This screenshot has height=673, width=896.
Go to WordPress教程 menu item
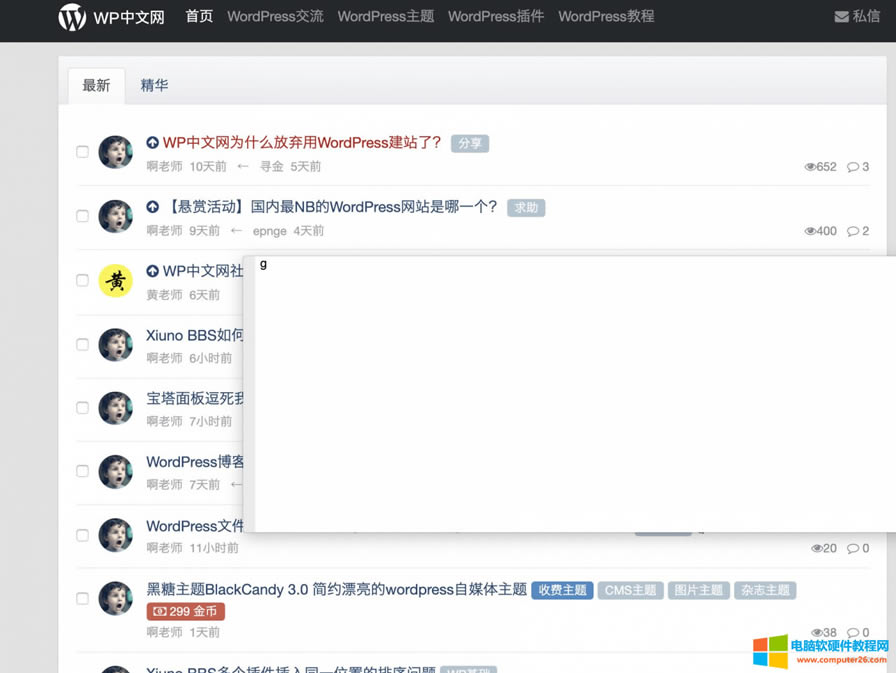606,17
